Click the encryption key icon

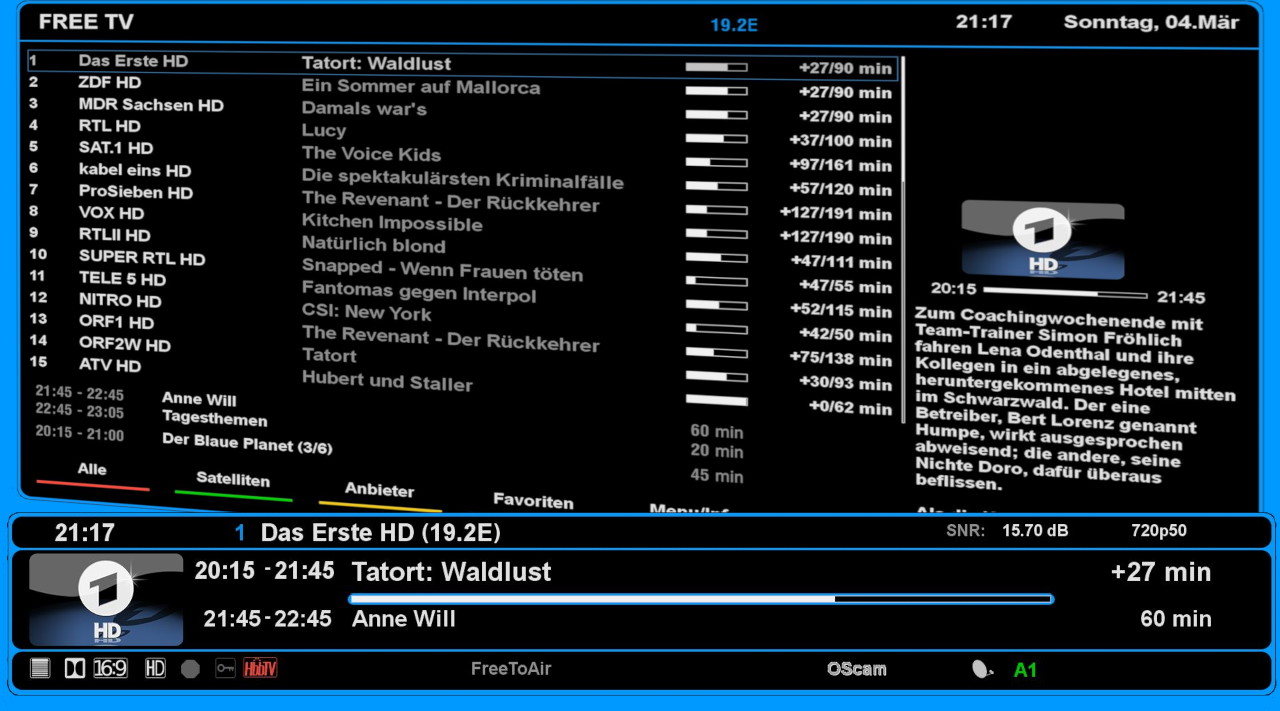coord(225,668)
